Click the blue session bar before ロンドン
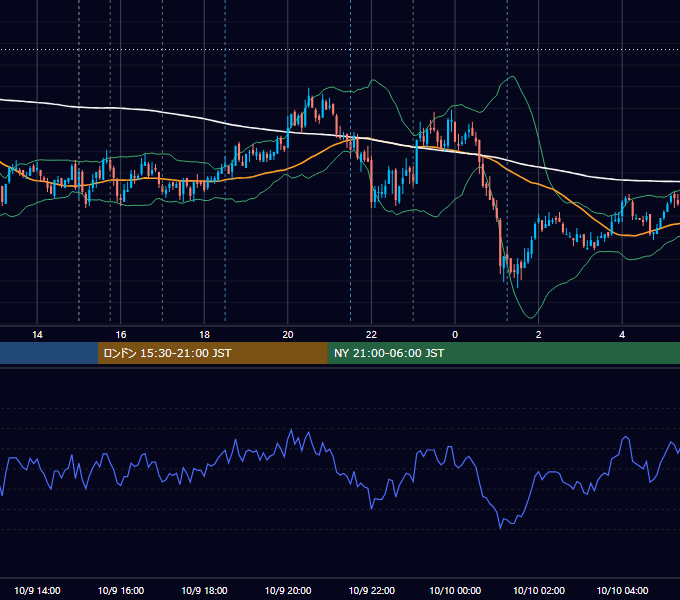 coord(49,353)
